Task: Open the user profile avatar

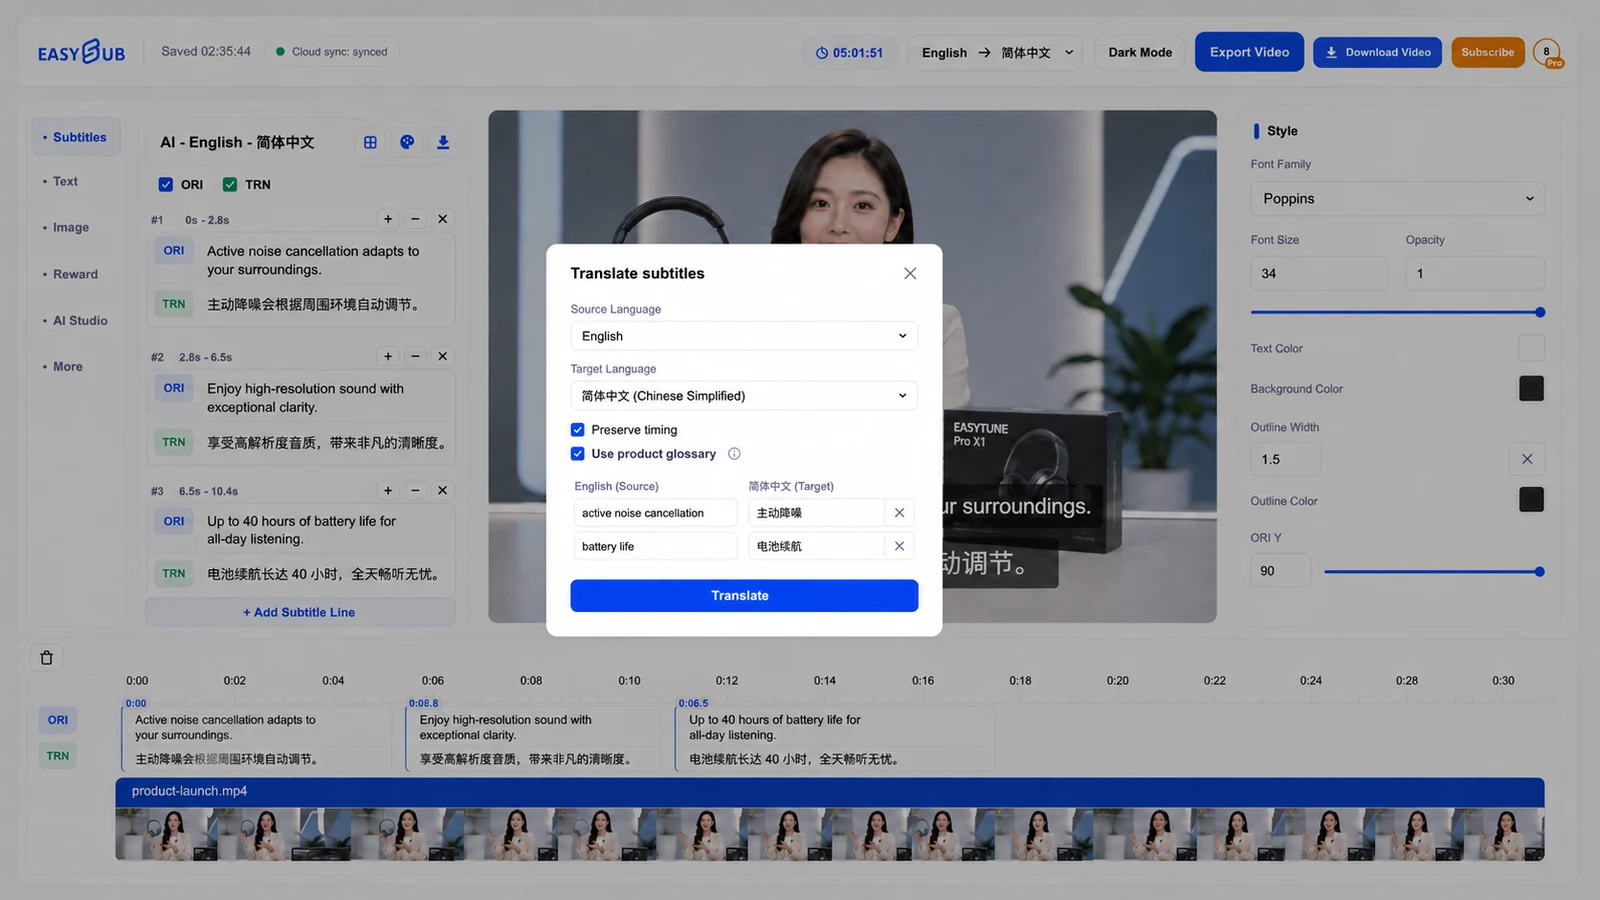Action: [1547, 52]
